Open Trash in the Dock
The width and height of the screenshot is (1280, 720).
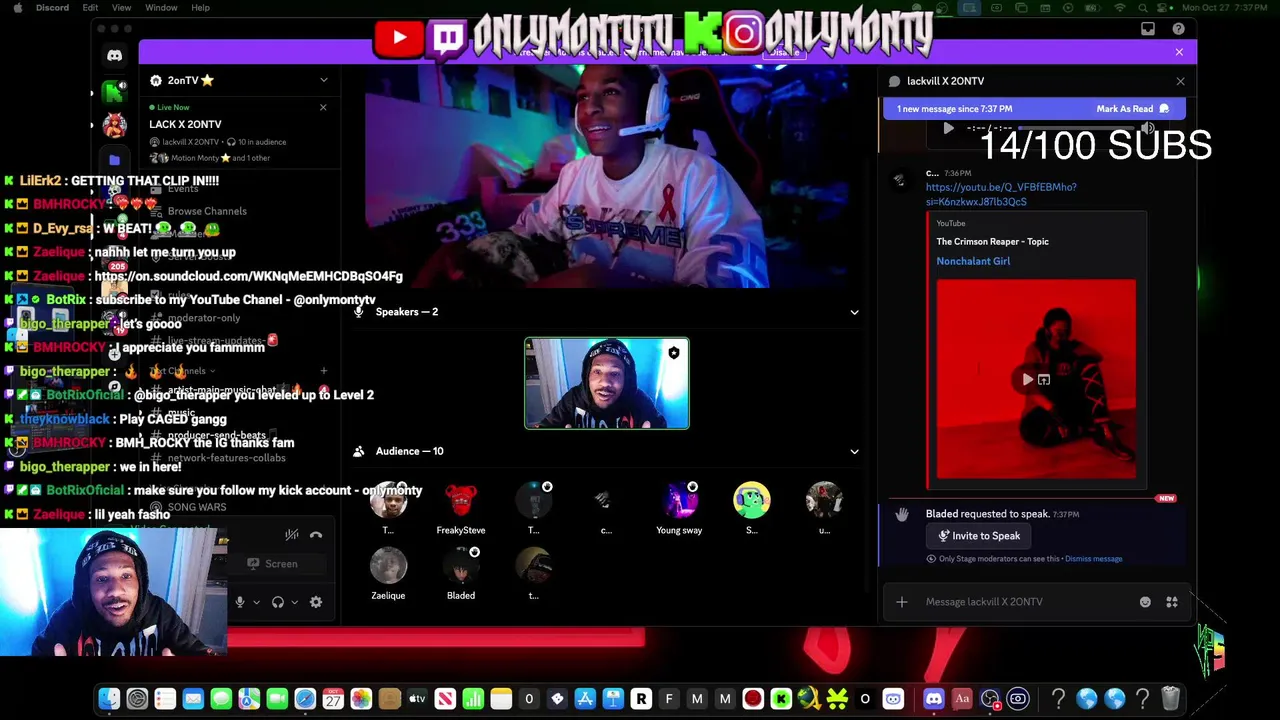[1170, 699]
